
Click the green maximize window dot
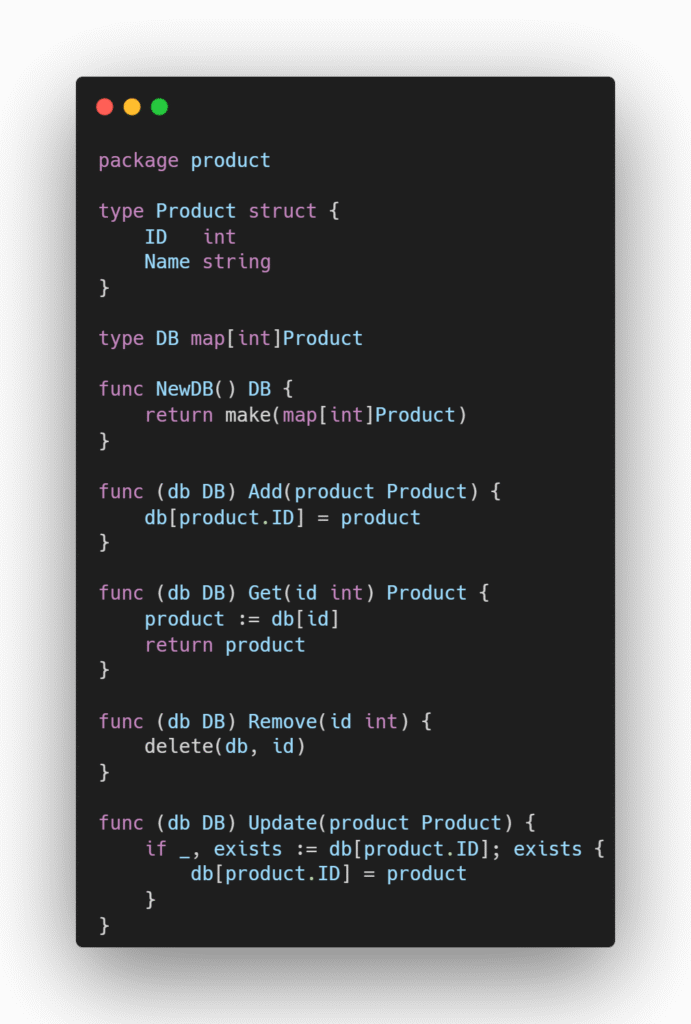click(x=159, y=107)
